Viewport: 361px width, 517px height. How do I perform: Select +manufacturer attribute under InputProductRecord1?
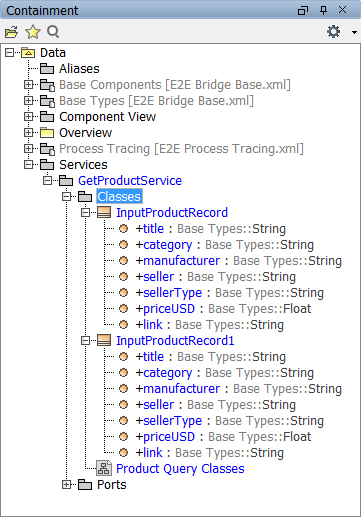(238, 389)
